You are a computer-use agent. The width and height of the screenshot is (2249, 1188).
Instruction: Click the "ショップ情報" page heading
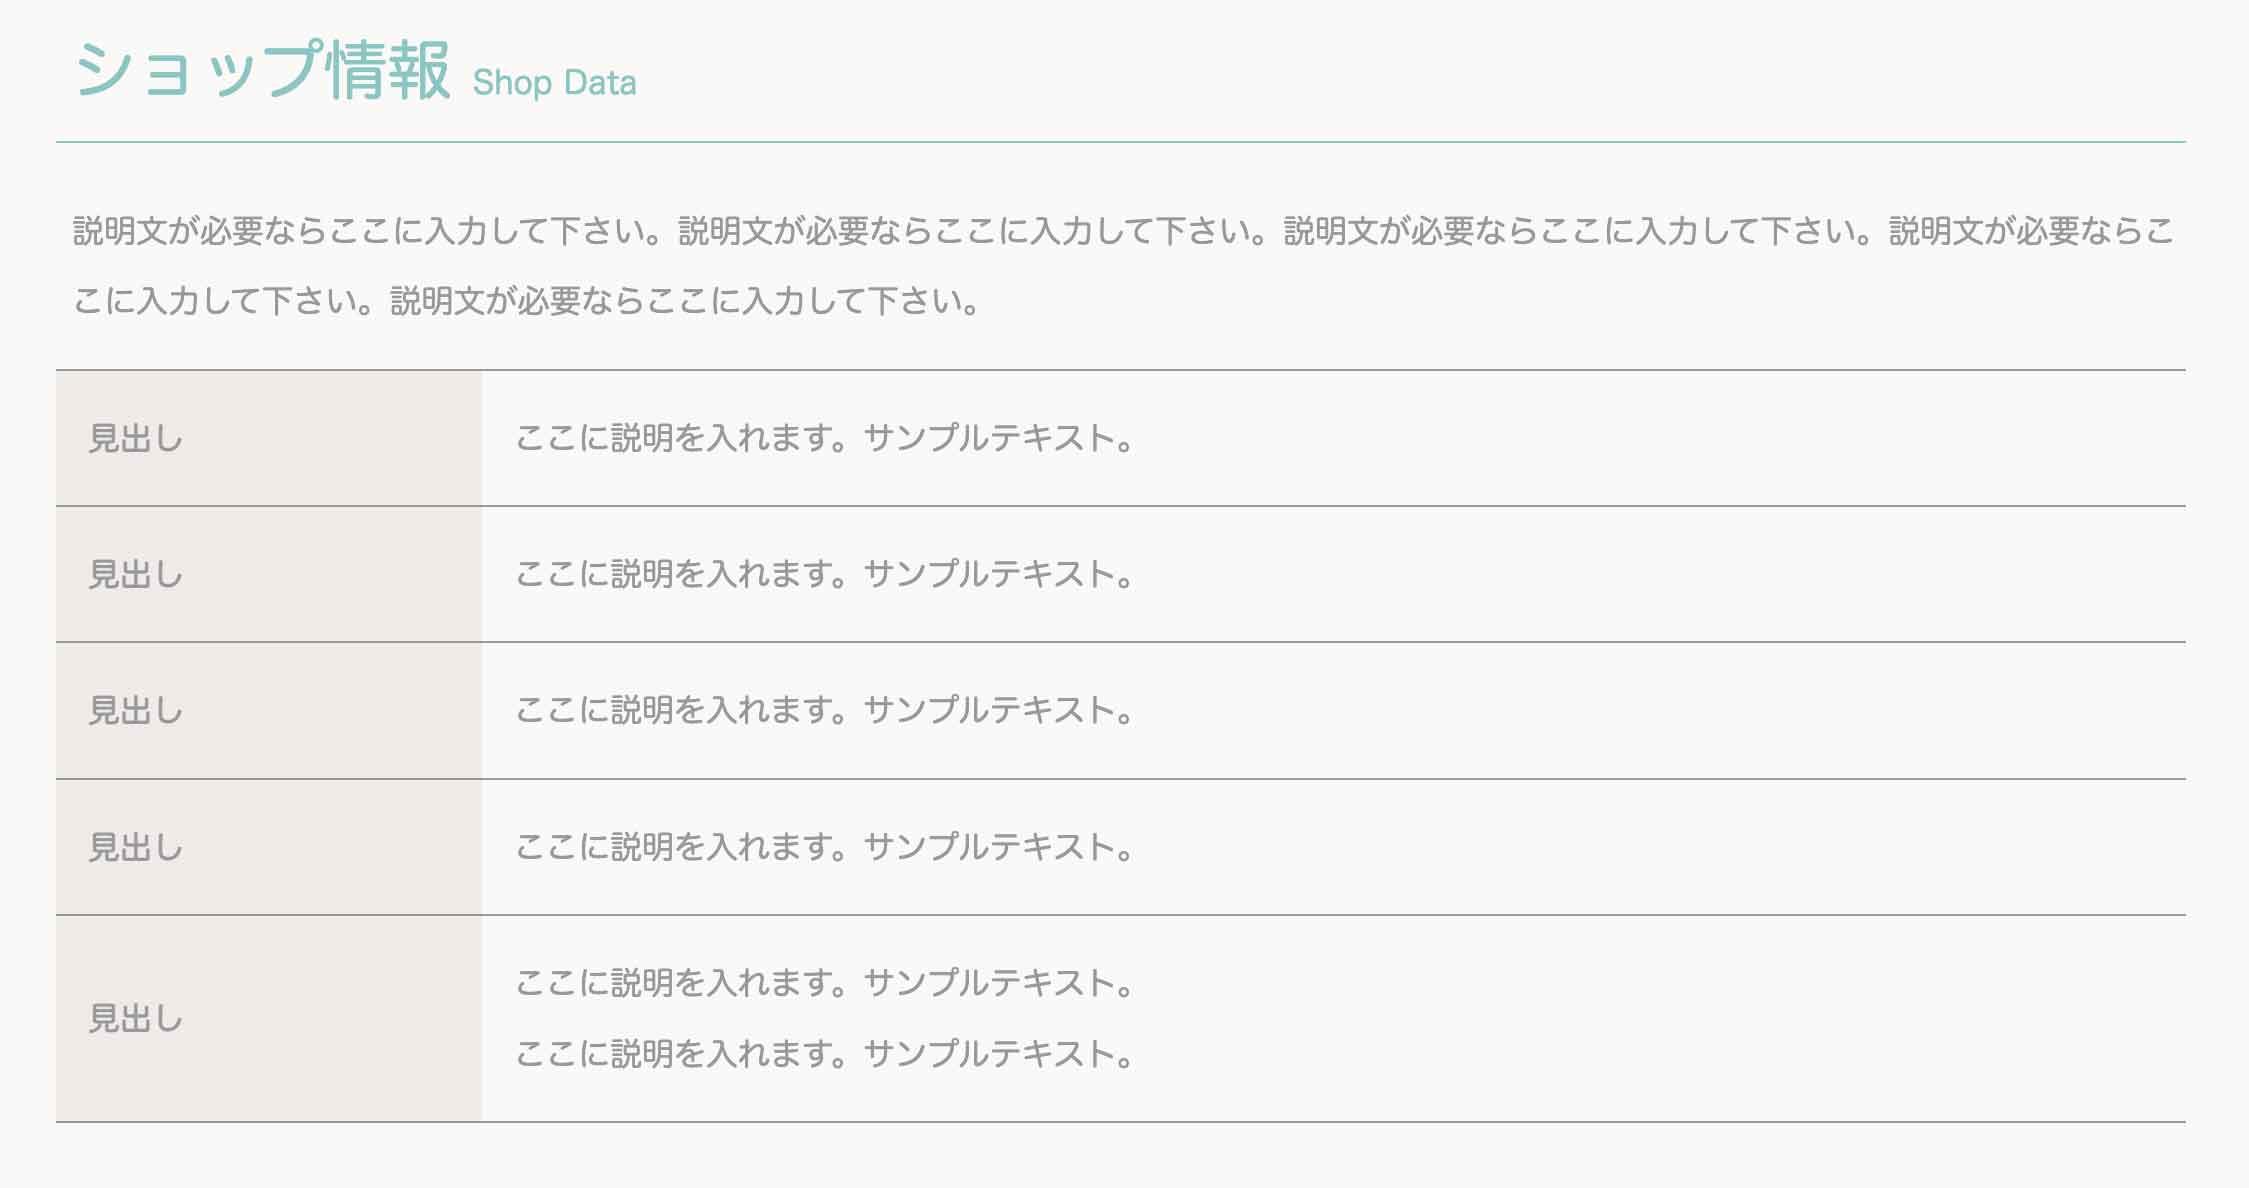click(262, 71)
